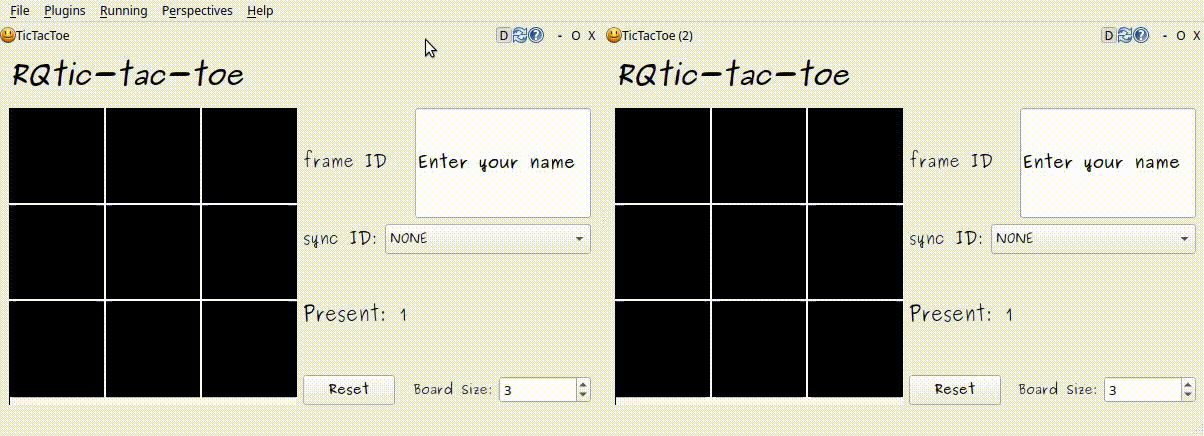Mark the bottom-right cell of the TicTacToe (2) board
This screenshot has height=436, width=1204.
tap(856, 349)
